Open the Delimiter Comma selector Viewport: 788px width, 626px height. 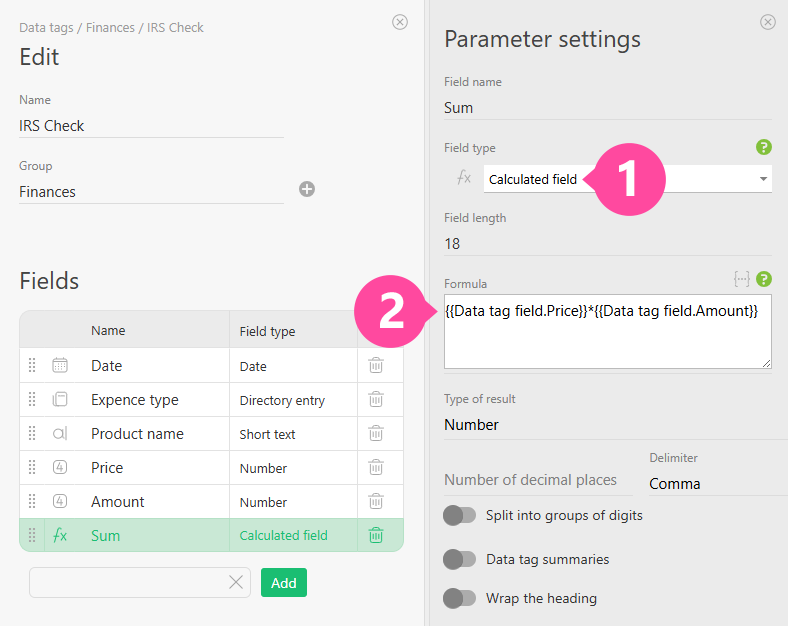tap(716, 483)
